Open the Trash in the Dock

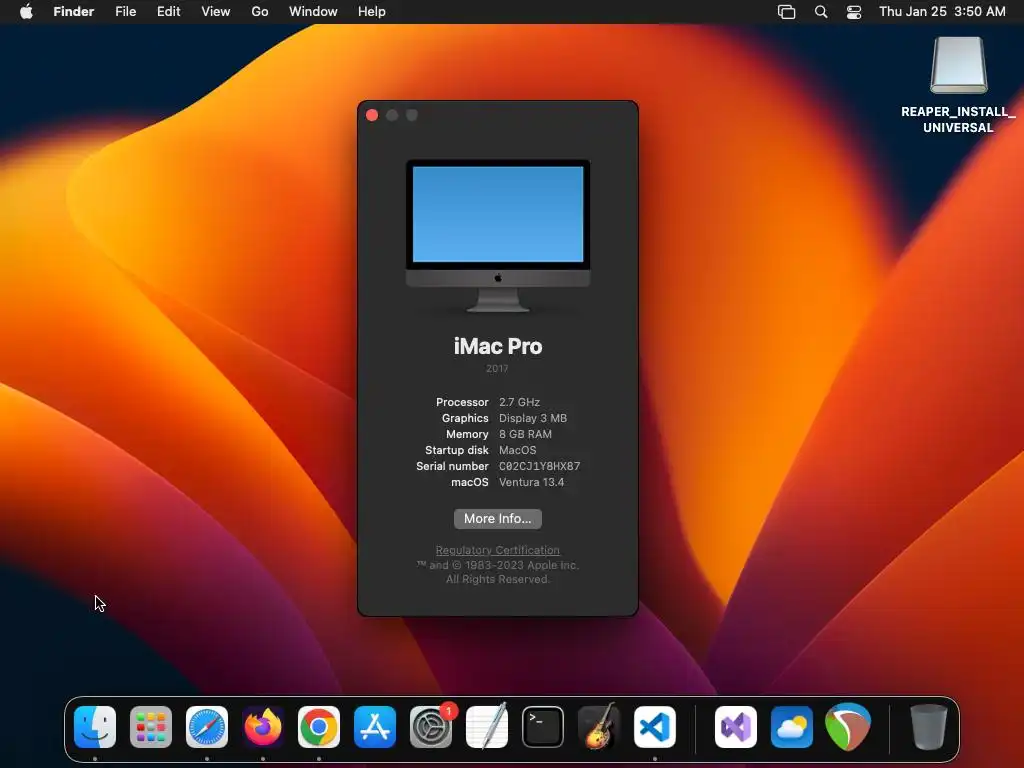click(x=929, y=727)
